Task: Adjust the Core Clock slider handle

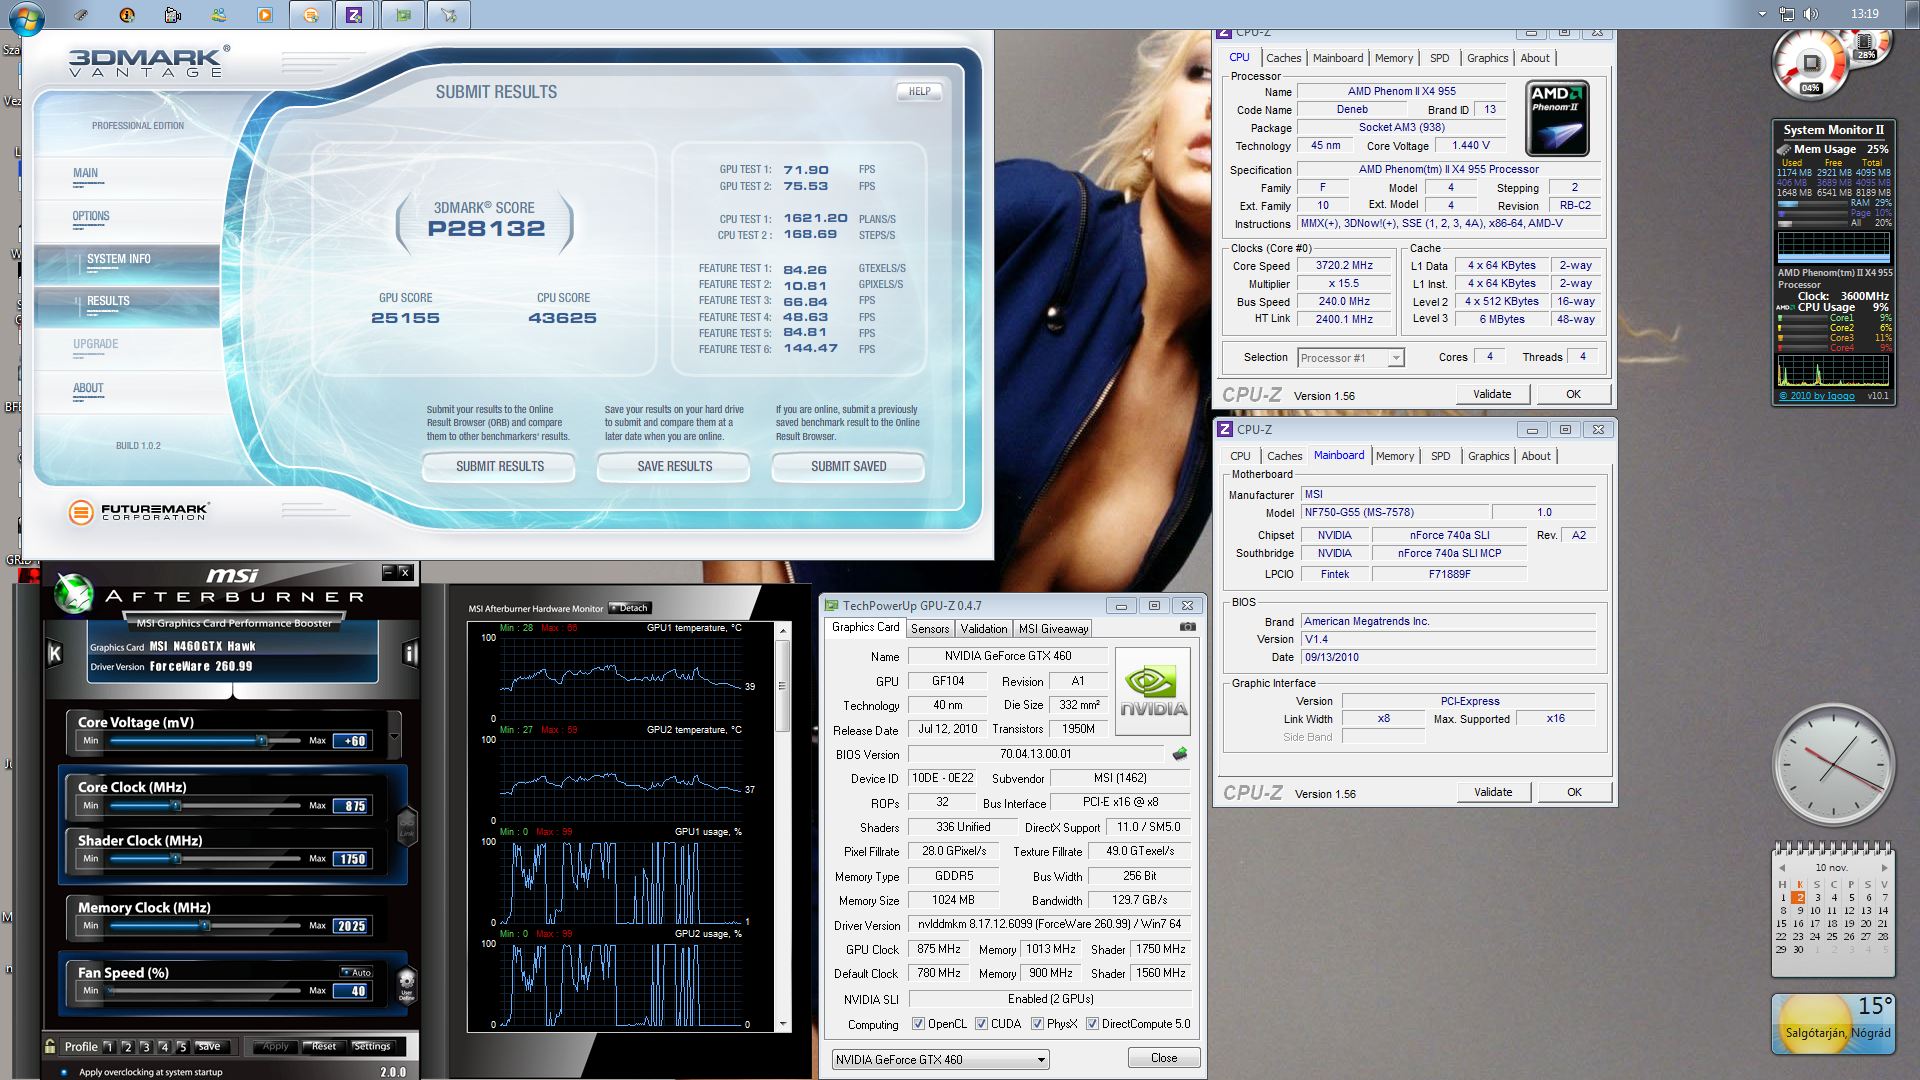Action: click(x=176, y=805)
